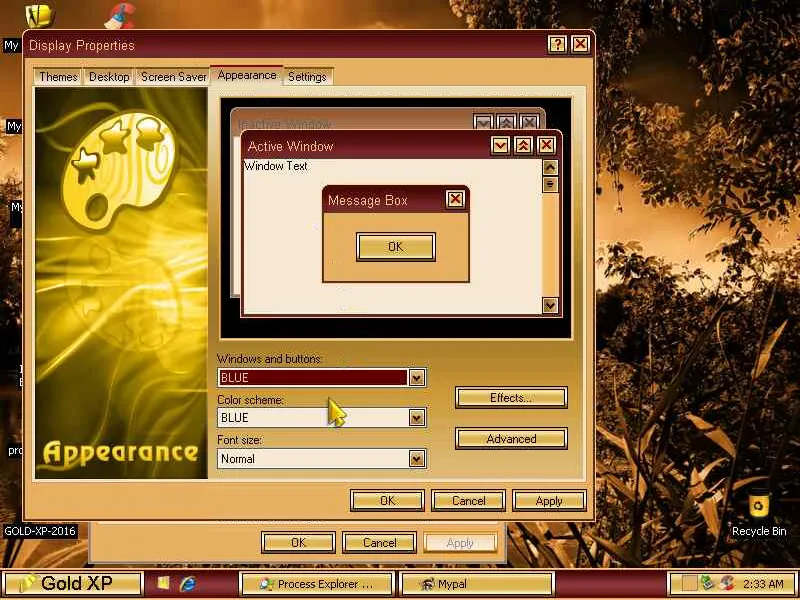Image resolution: width=800 pixels, height=600 pixels.
Task: Click the Effects... button
Action: (x=511, y=397)
